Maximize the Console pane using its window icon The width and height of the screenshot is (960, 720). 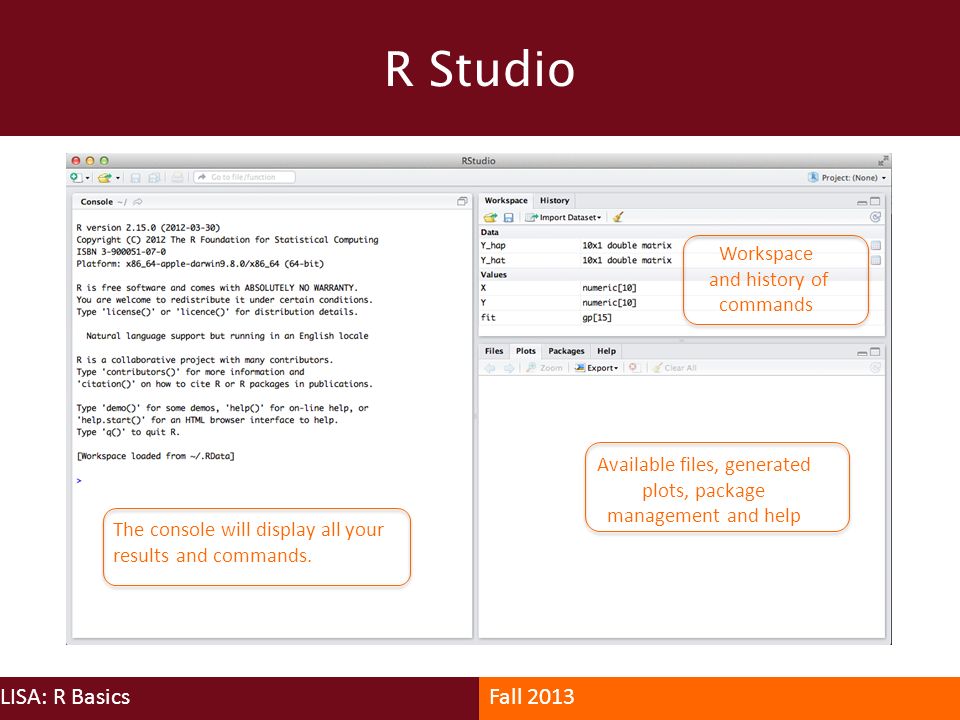pyautogui.click(x=462, y=201)
